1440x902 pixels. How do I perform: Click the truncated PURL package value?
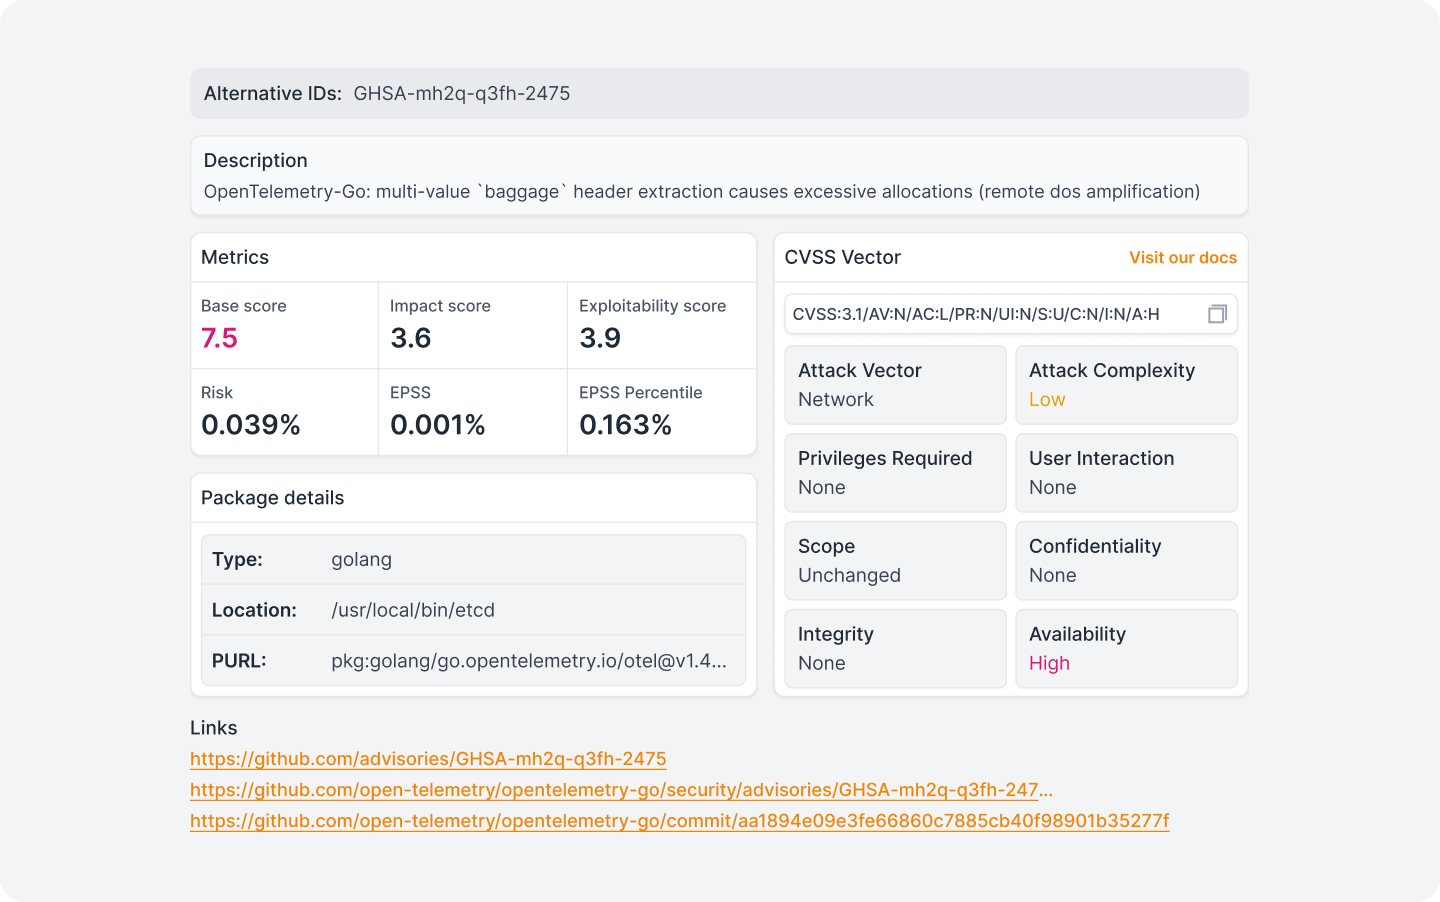click(528, 661)
